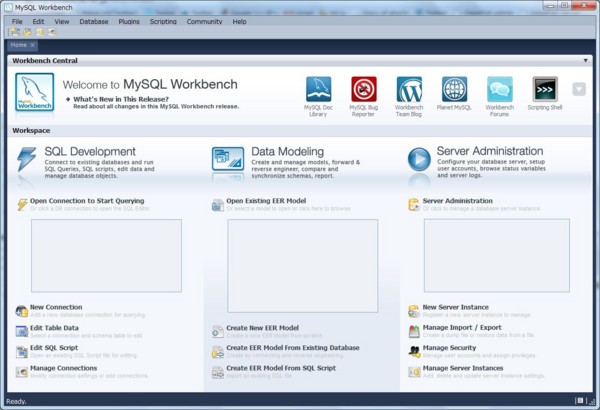
Task: Click the Manage Server Instances link
Action: pyautogui.click(x=463, y=368)
